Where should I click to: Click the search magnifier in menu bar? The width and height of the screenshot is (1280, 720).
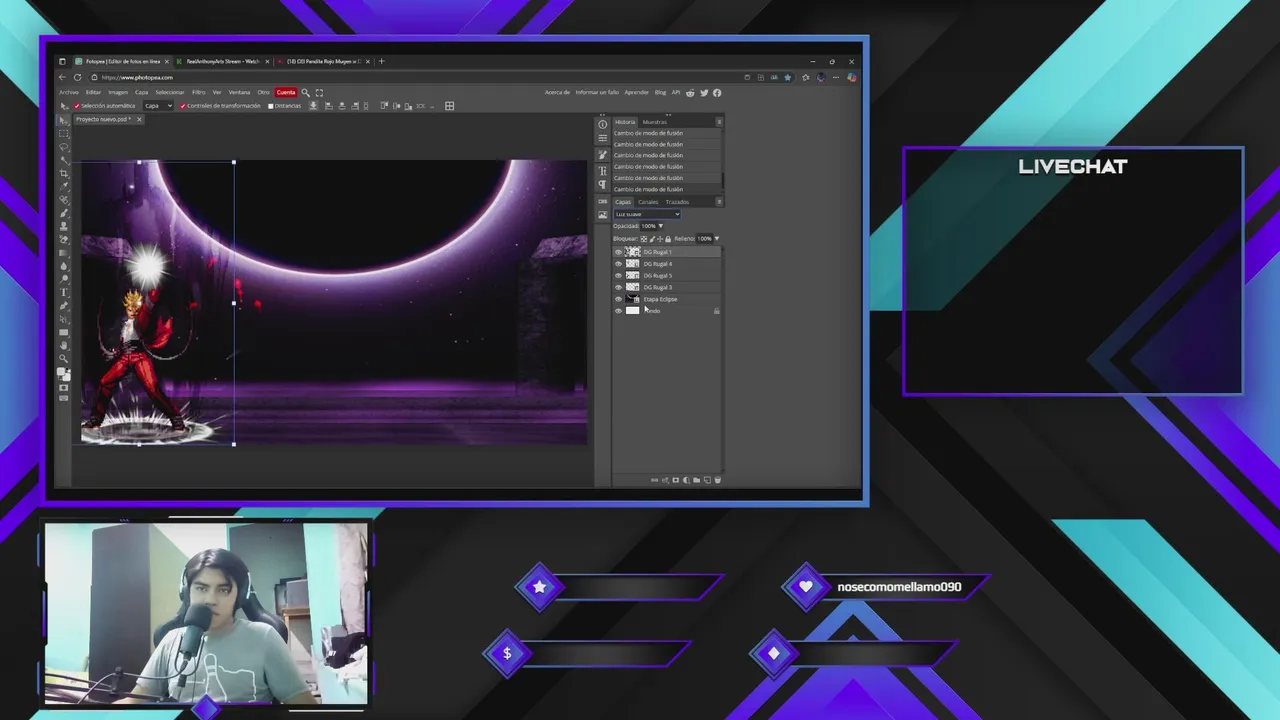(305, 92)
